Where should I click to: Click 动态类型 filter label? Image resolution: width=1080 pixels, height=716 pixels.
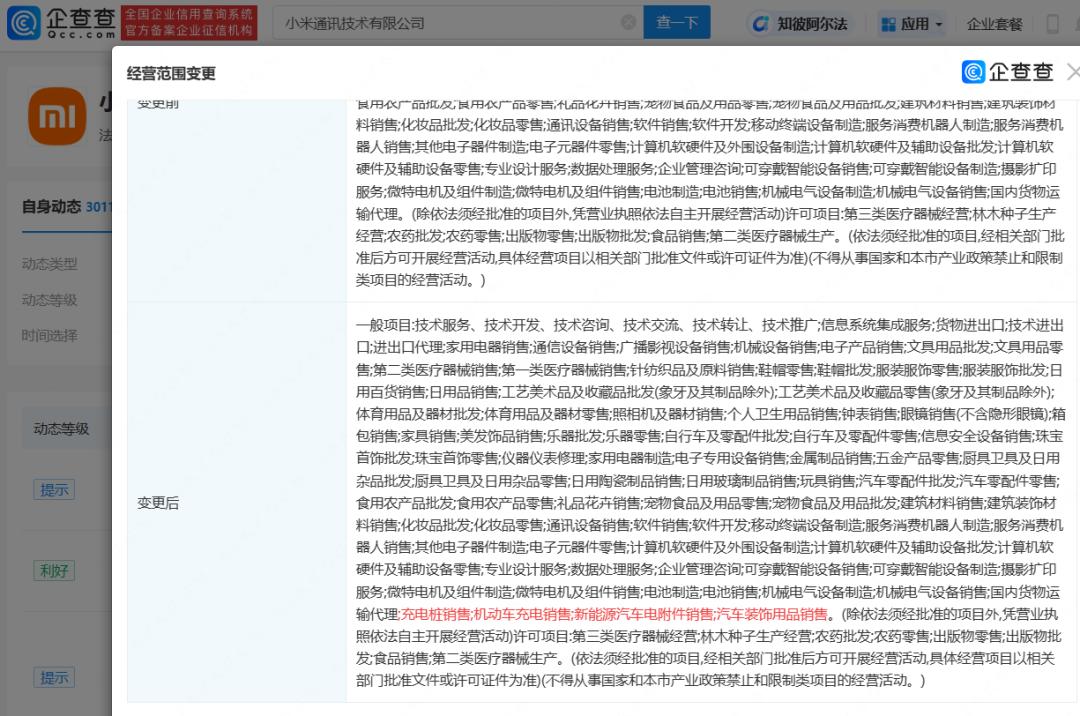pyautogui.click(x=50, y=264)
